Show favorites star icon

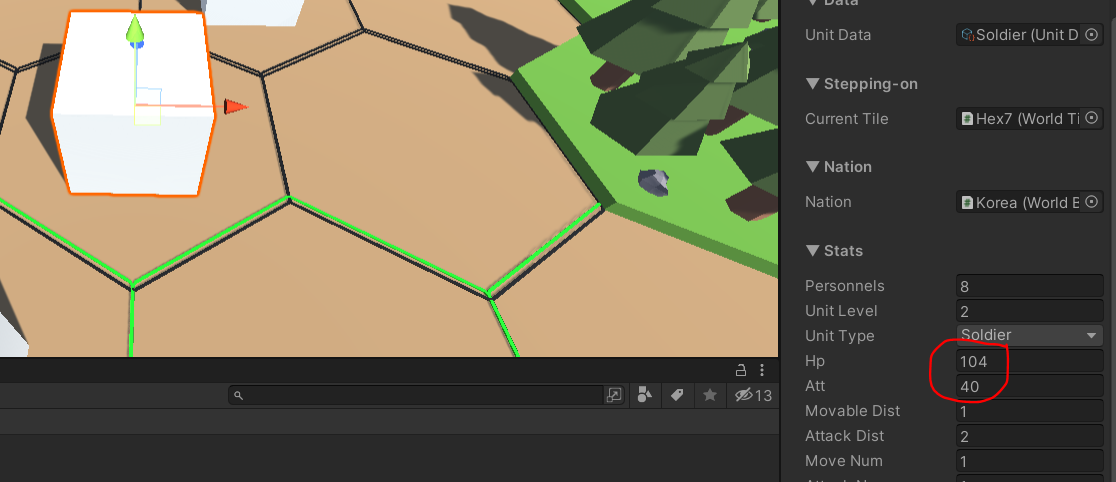[x=710, y=395]
